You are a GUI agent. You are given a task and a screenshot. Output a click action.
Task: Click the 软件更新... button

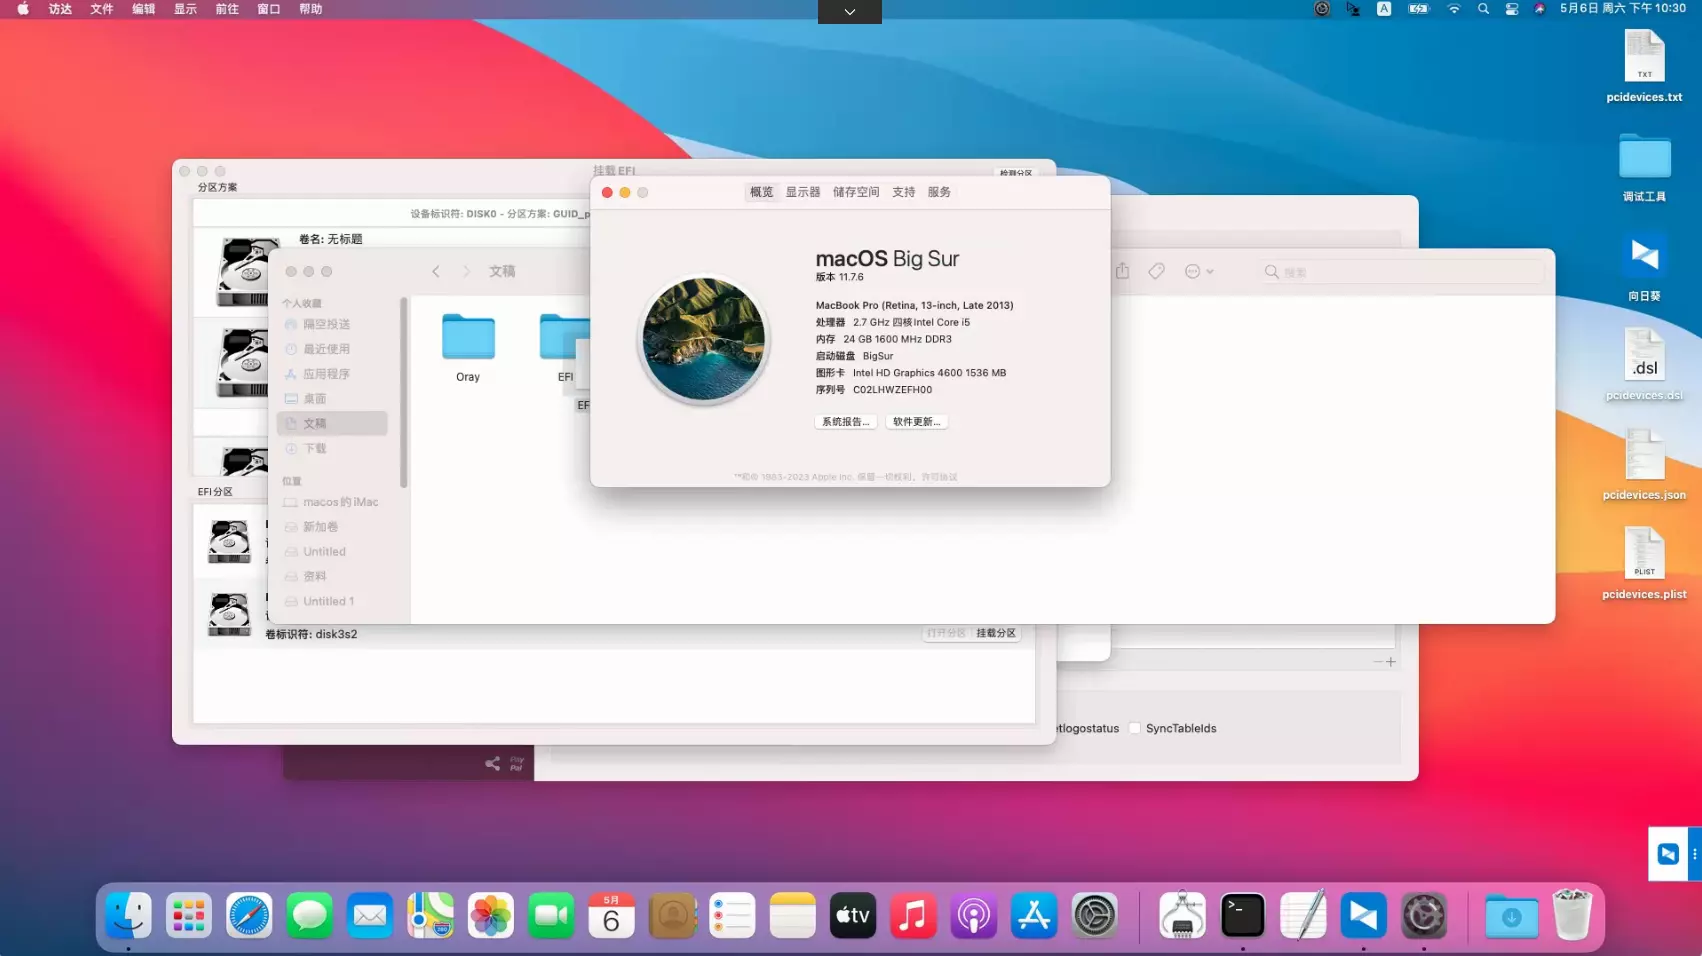tap(916, 422)
